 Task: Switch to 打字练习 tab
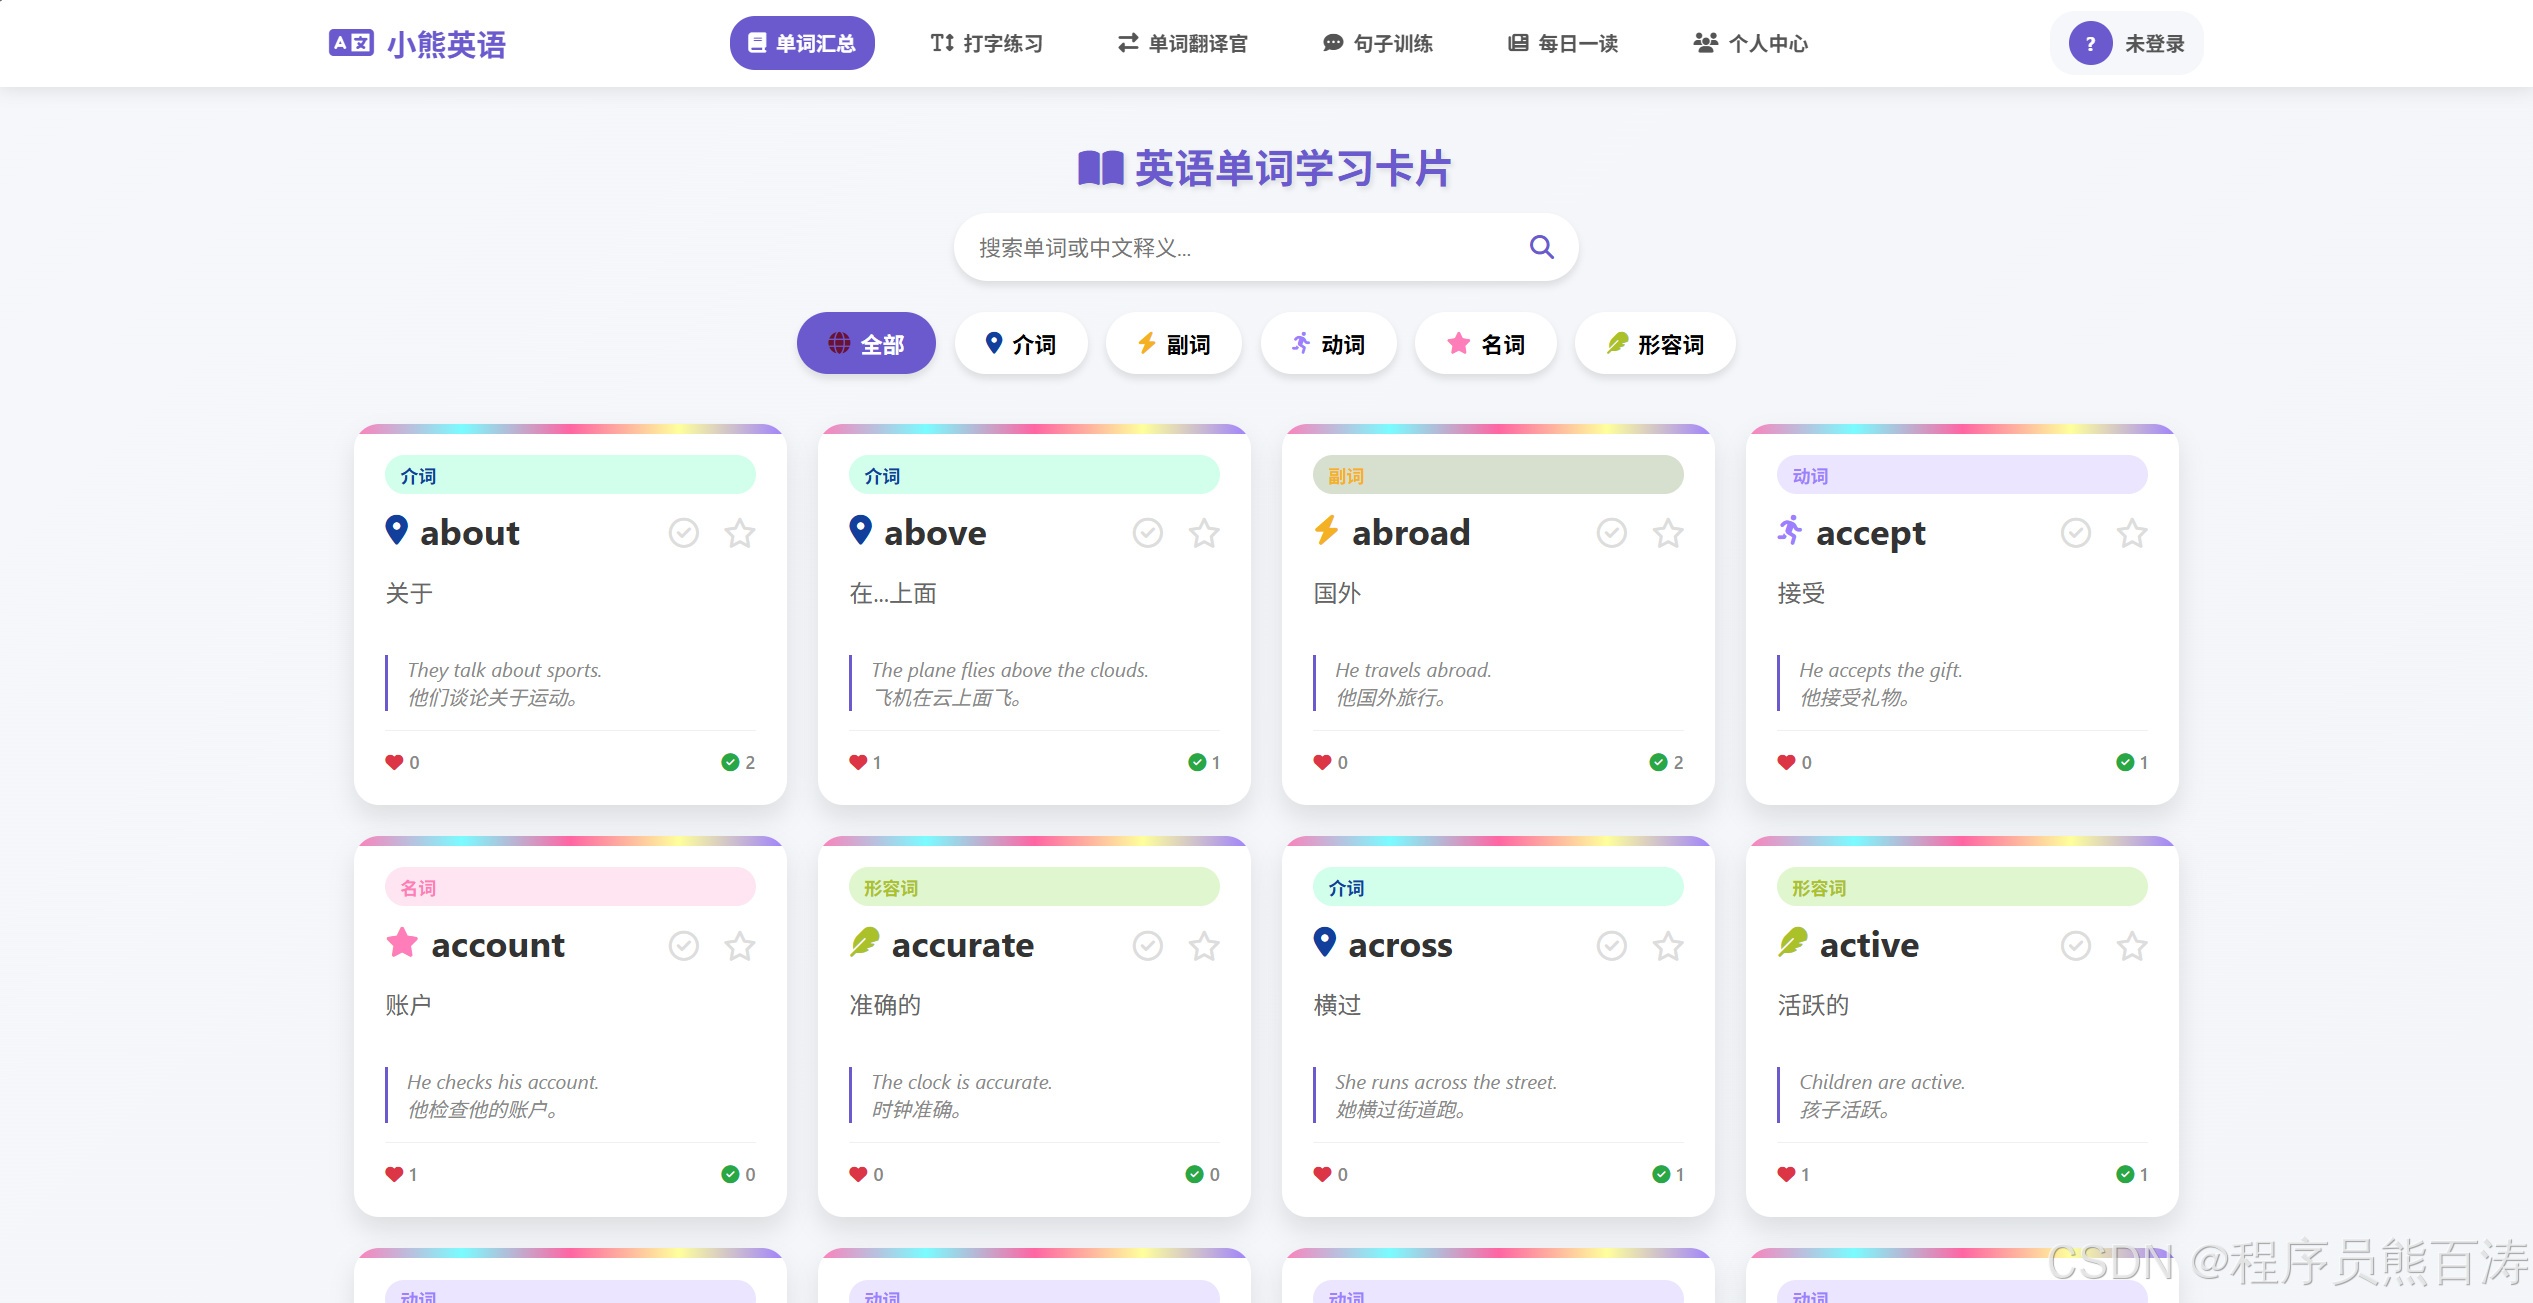pos(987,43)
